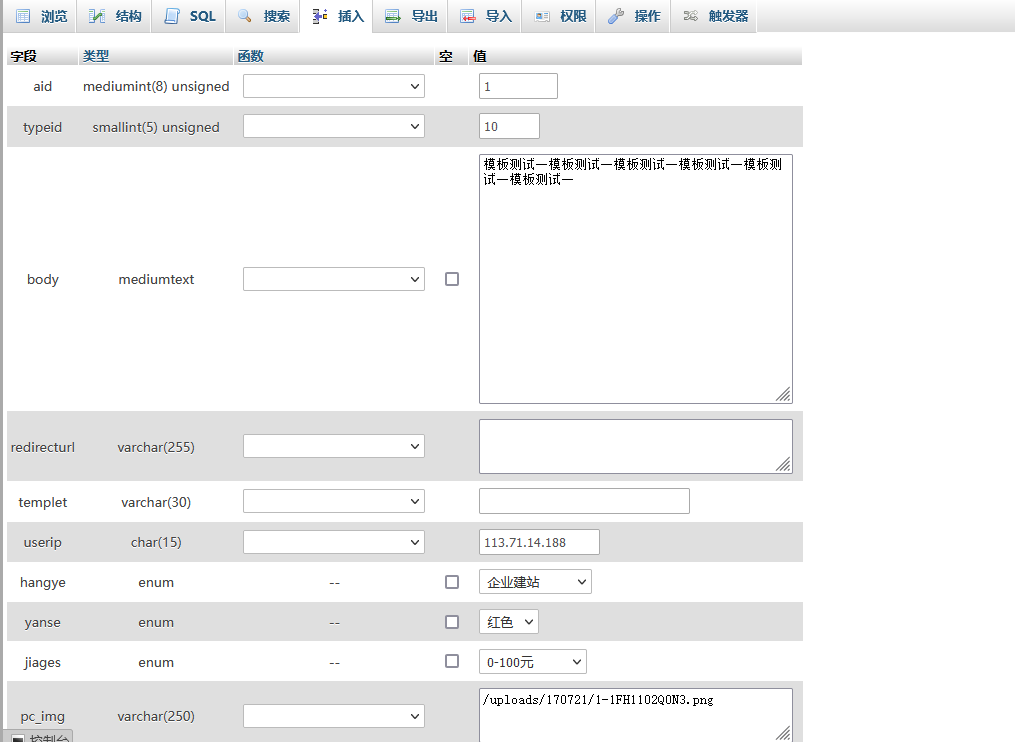
Task: Click the char(15) type label
Action: pos(156,542)
